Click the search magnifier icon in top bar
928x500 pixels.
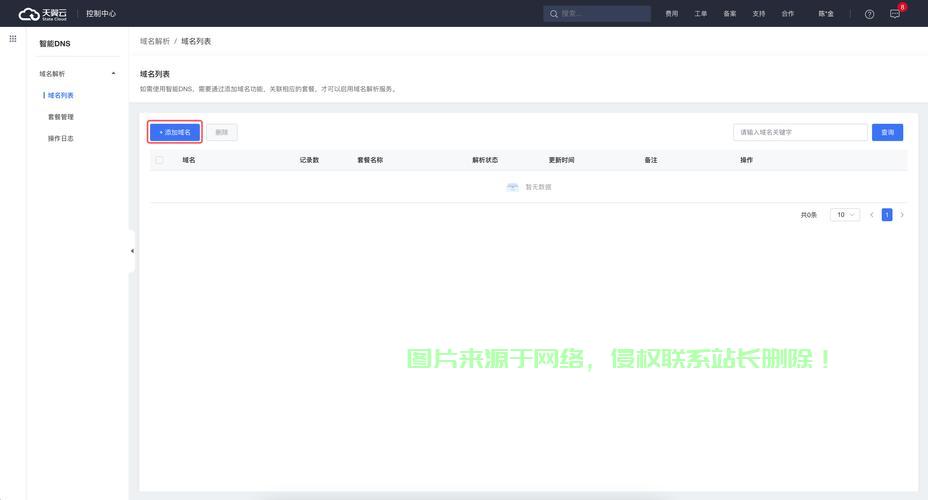coord(554,14)
